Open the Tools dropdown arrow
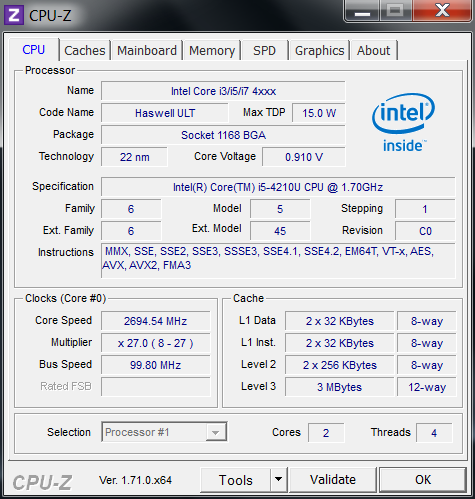The height and width of the screenshot is (499, 475). (278, 480)
